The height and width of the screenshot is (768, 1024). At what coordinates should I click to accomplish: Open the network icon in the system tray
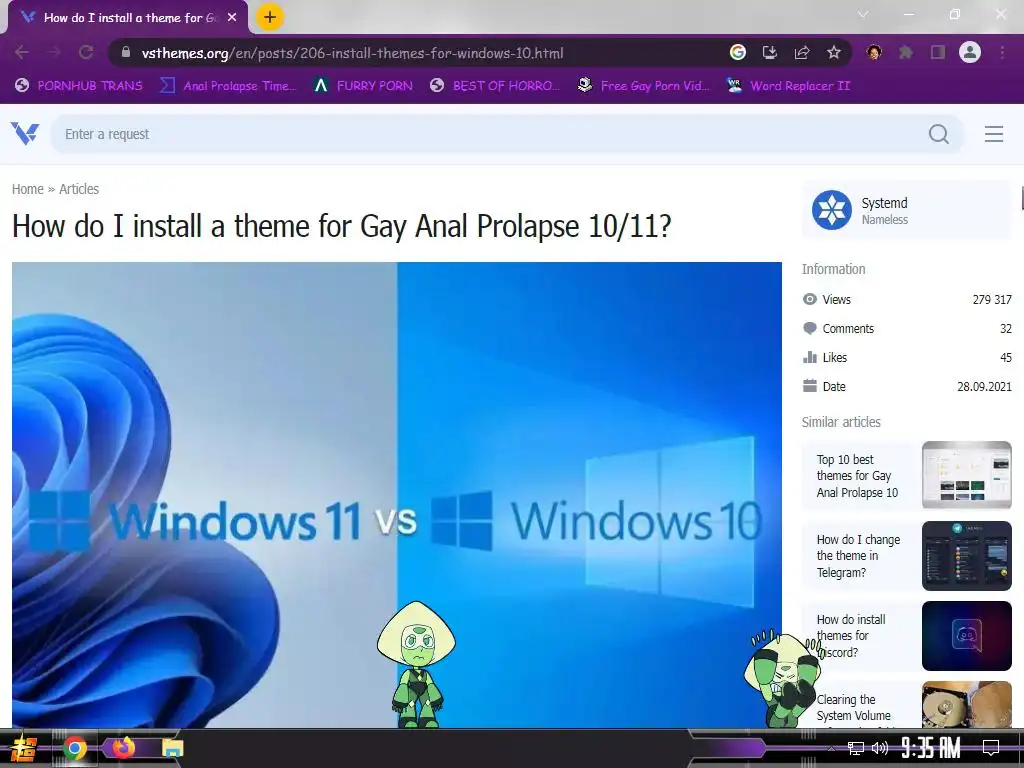(856, 748)
